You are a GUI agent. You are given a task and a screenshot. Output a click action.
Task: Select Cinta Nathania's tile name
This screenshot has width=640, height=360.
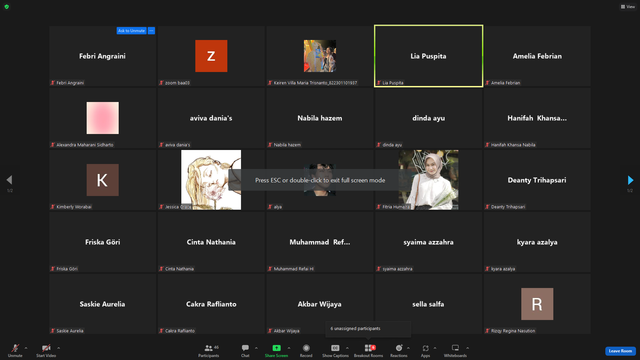coord(211,242)
